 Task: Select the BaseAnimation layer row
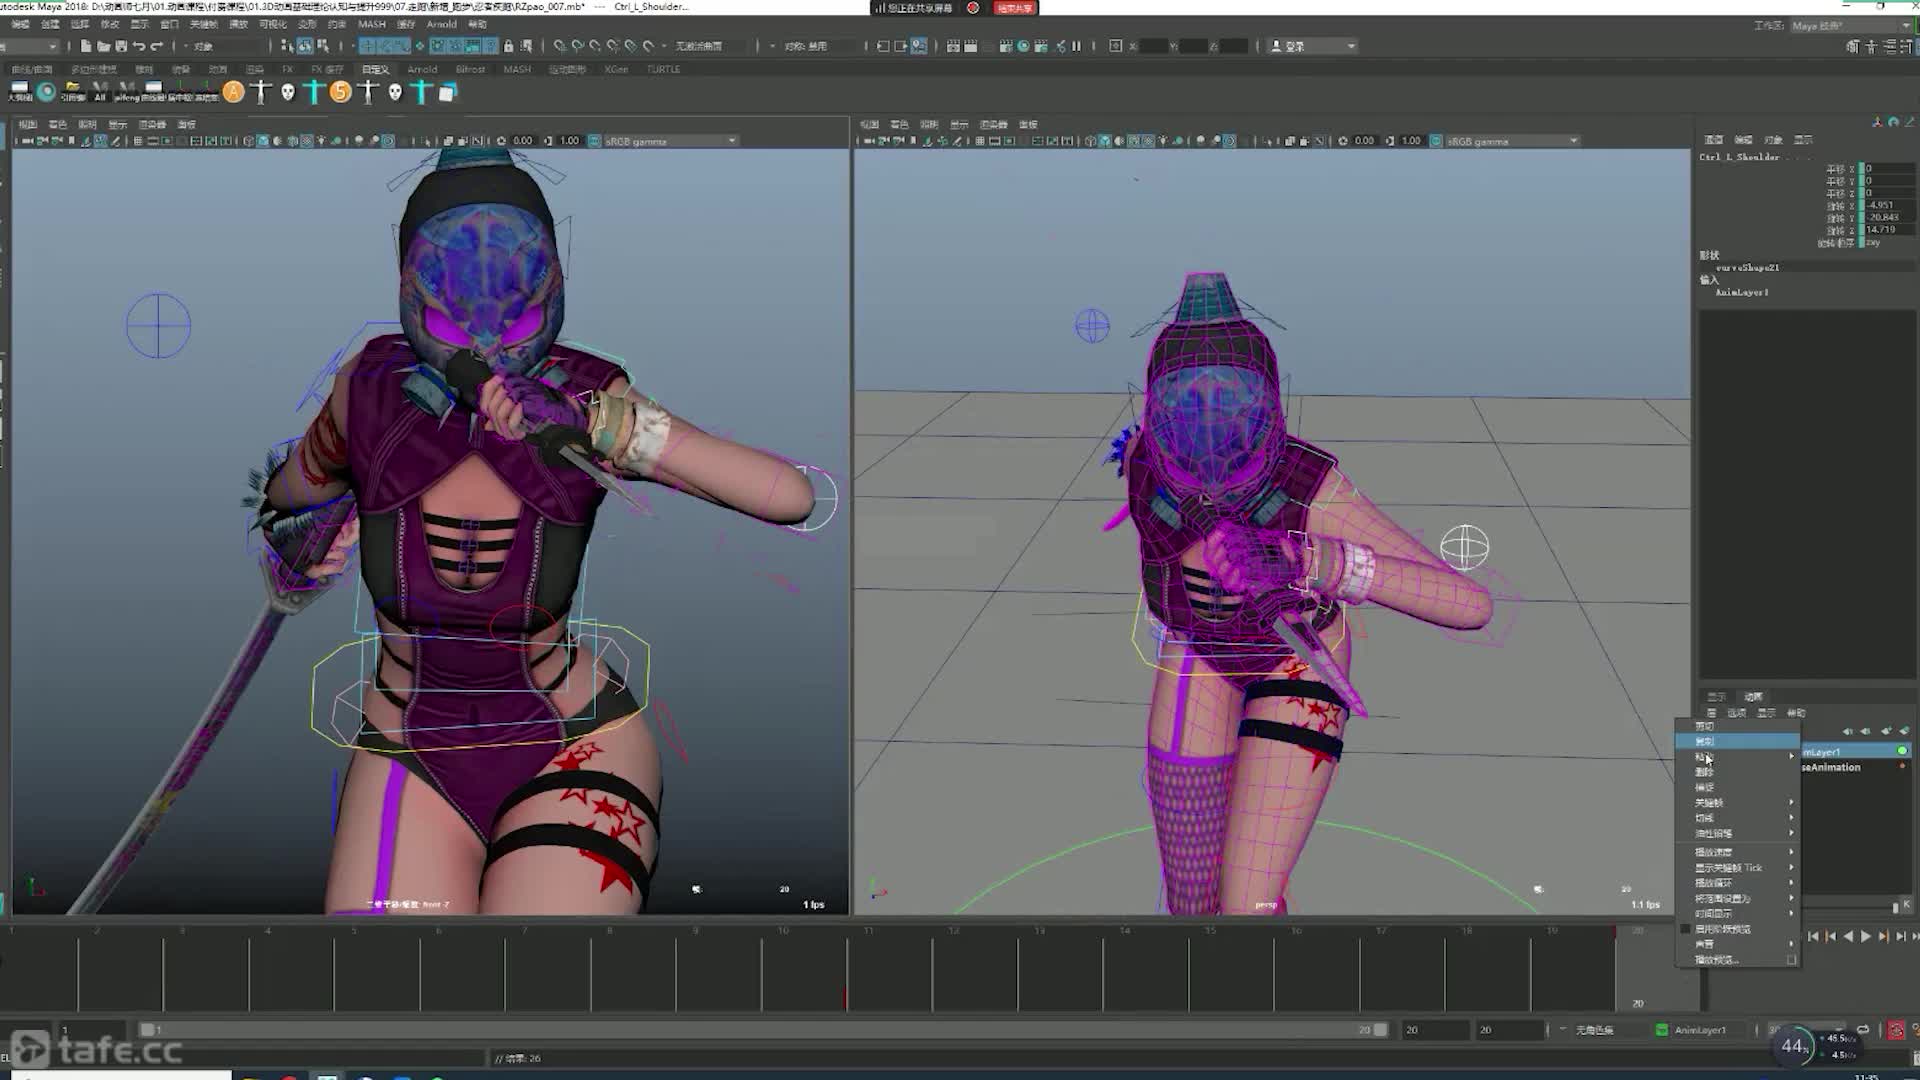click(x=1856, y=767)
